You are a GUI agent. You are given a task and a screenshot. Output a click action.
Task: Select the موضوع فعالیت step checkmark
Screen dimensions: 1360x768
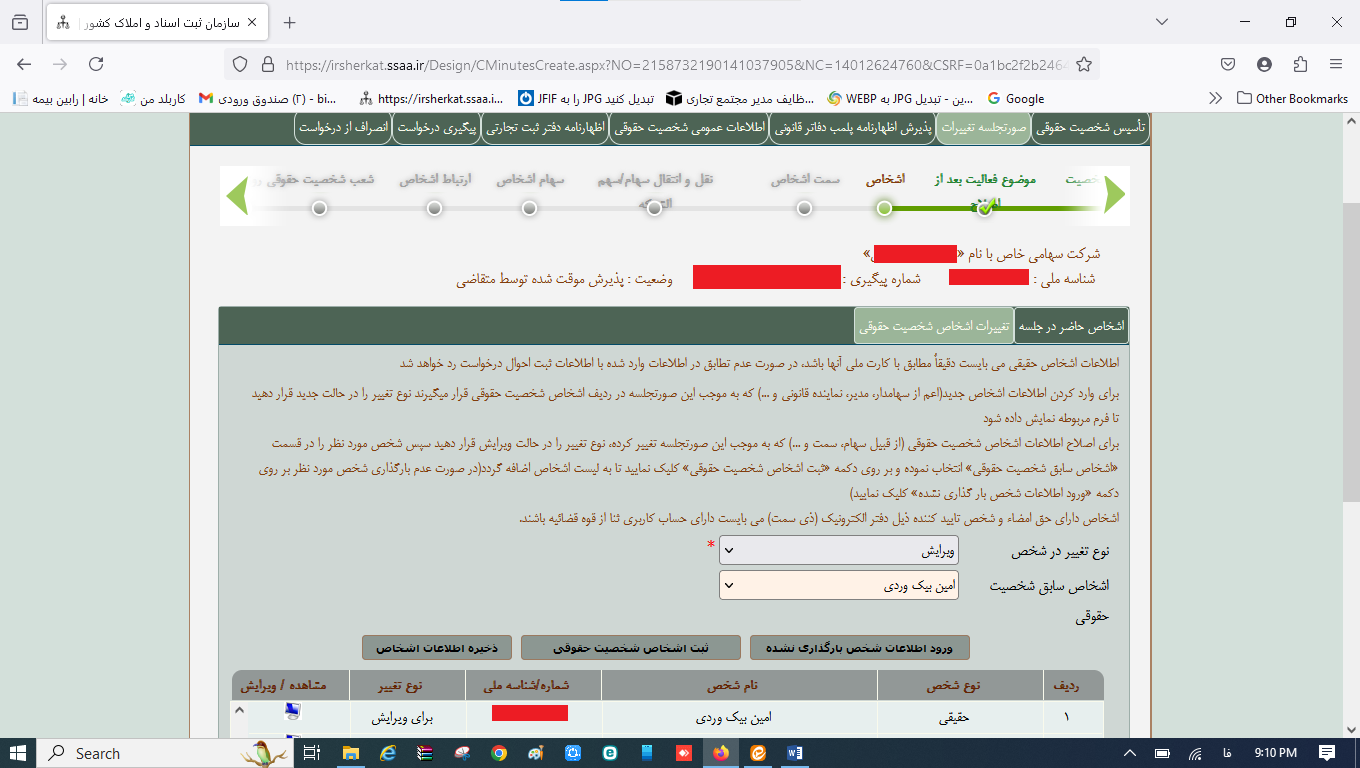(x=985, y=208)
